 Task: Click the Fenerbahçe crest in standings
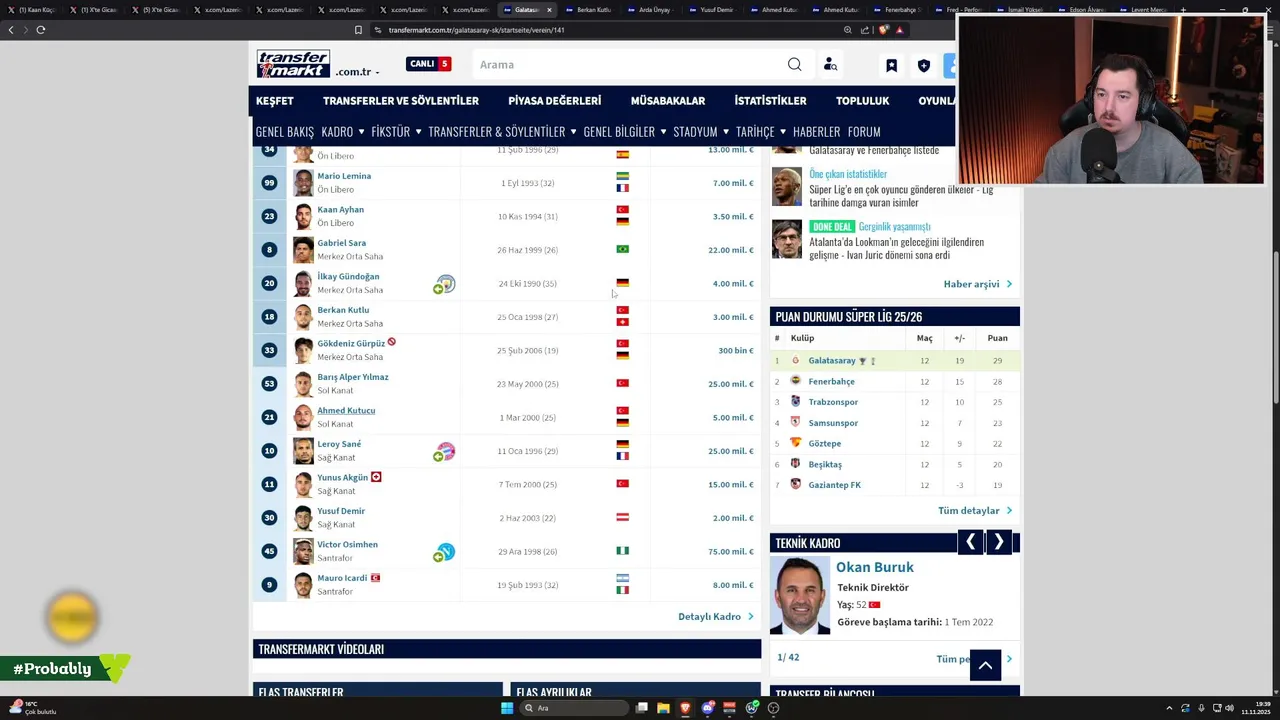pyautogui.click(x=796, y=381)
